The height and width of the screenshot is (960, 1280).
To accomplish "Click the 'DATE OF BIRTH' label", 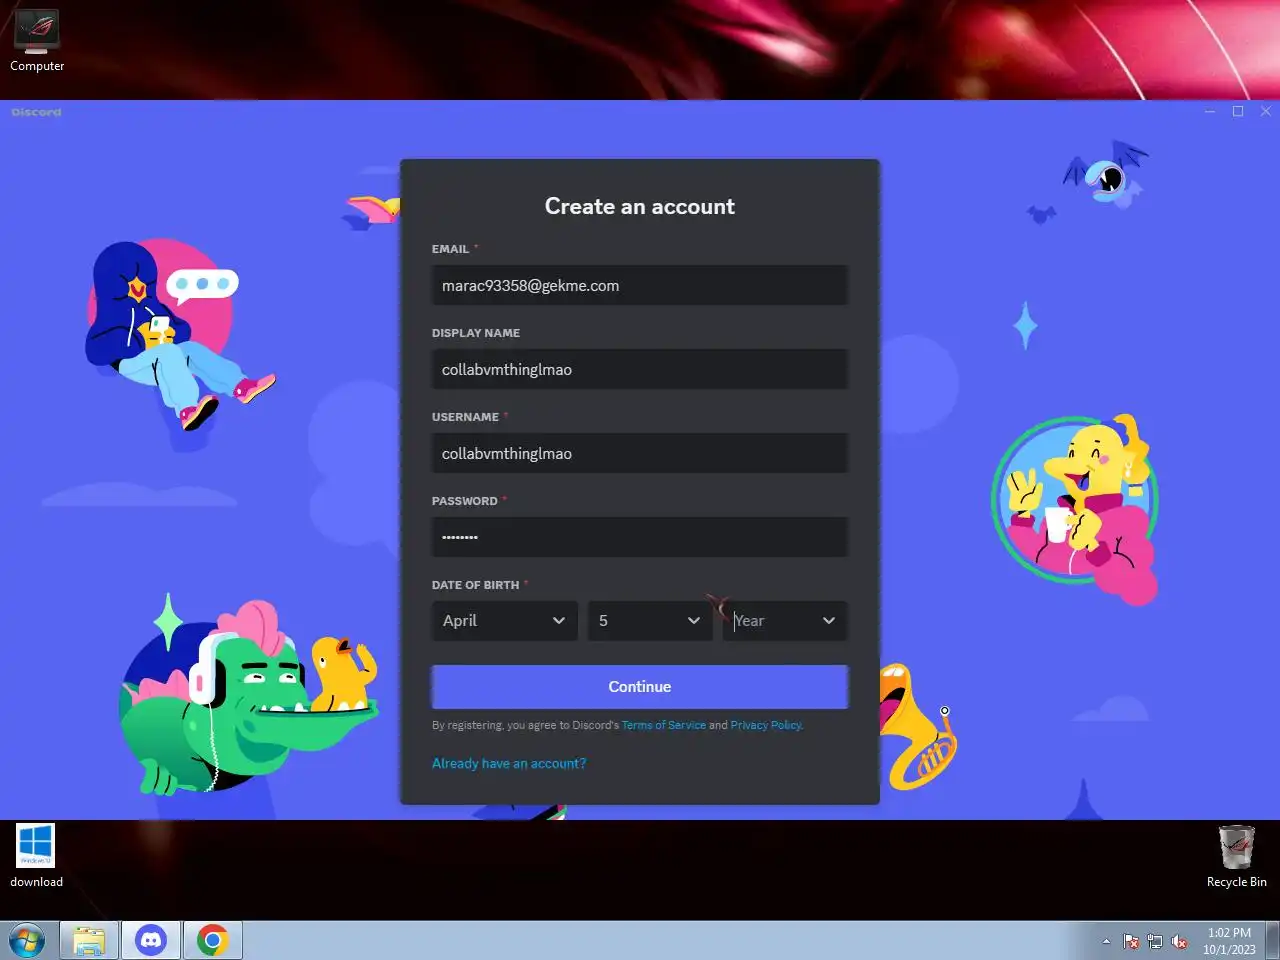I will point(476,585).
